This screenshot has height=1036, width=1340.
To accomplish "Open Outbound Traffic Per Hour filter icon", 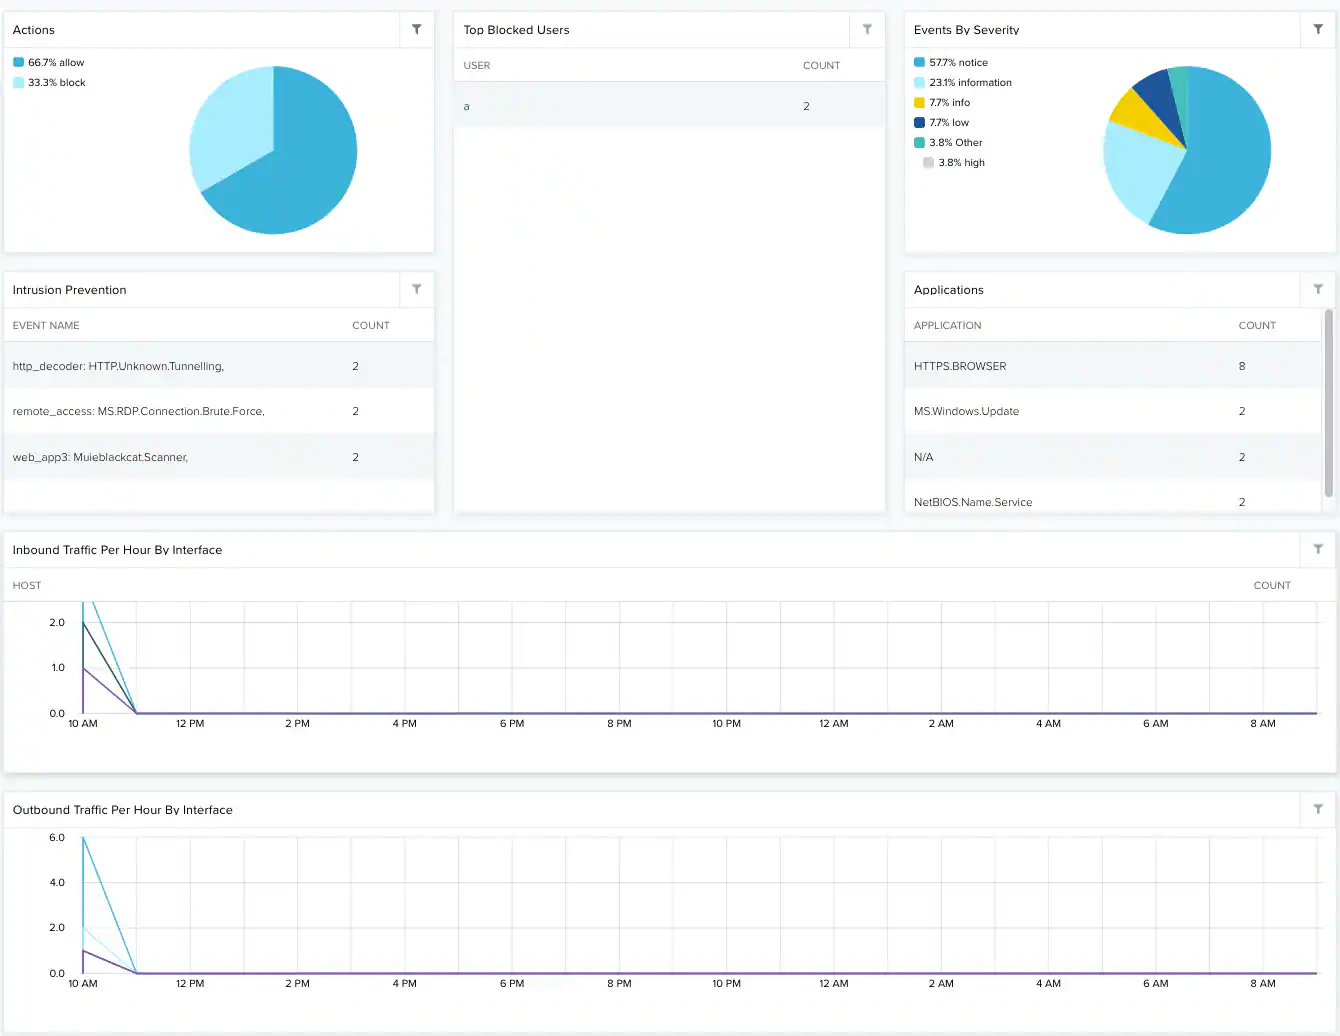I will point(1318,809).
